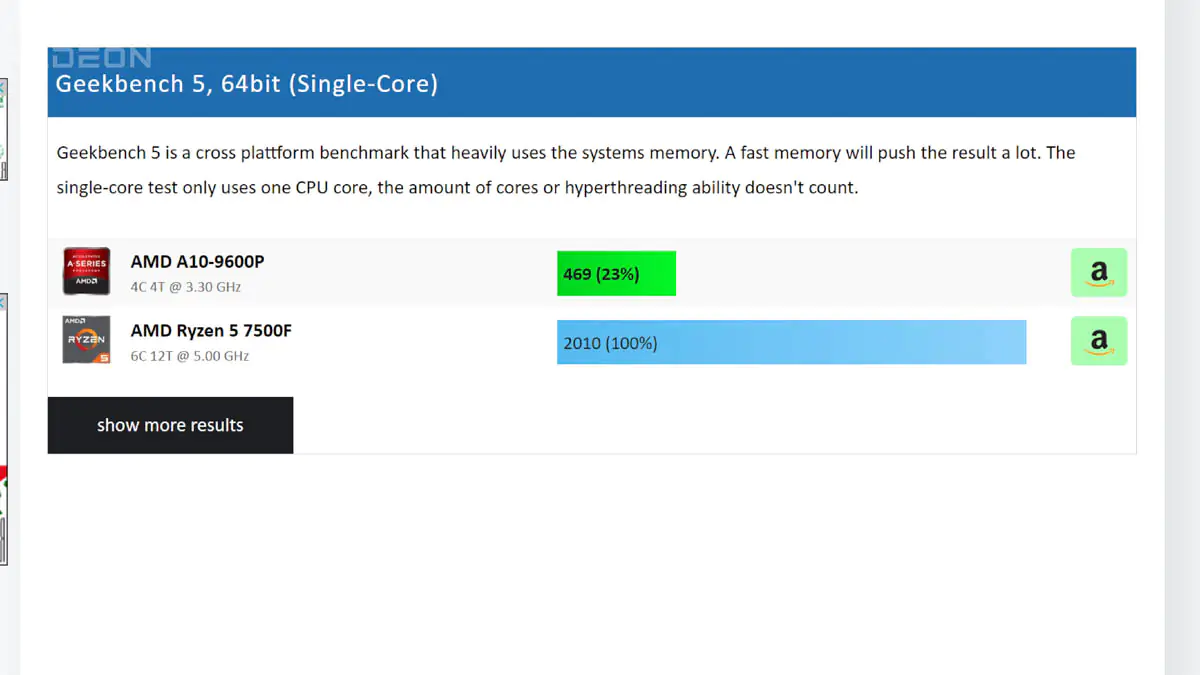The image size is (1200, 675).
Task: Click the upper left advertisement banner
Action: pyautogui.click(x=3, y=130)
